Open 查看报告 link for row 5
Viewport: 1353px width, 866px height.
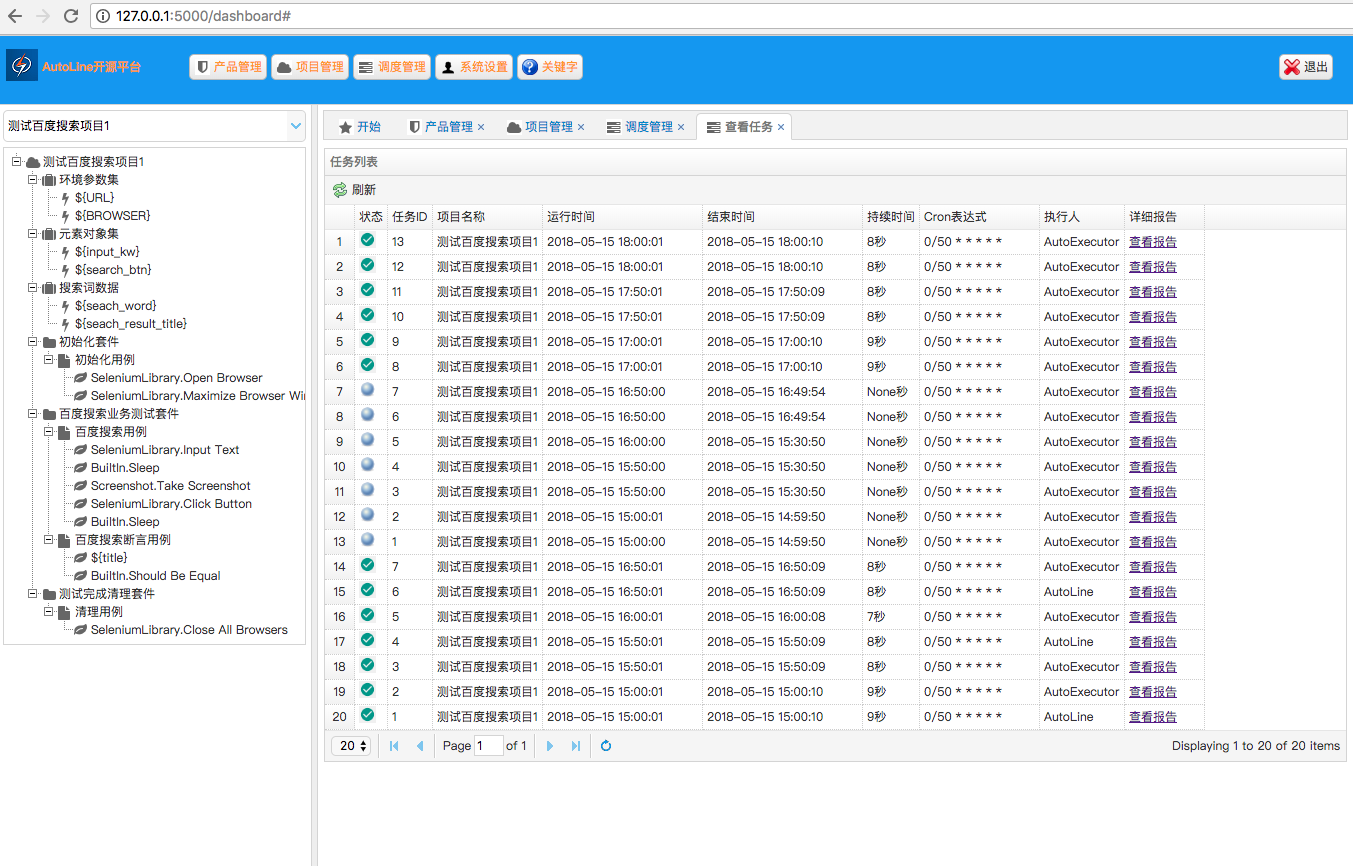point(1153,342)
